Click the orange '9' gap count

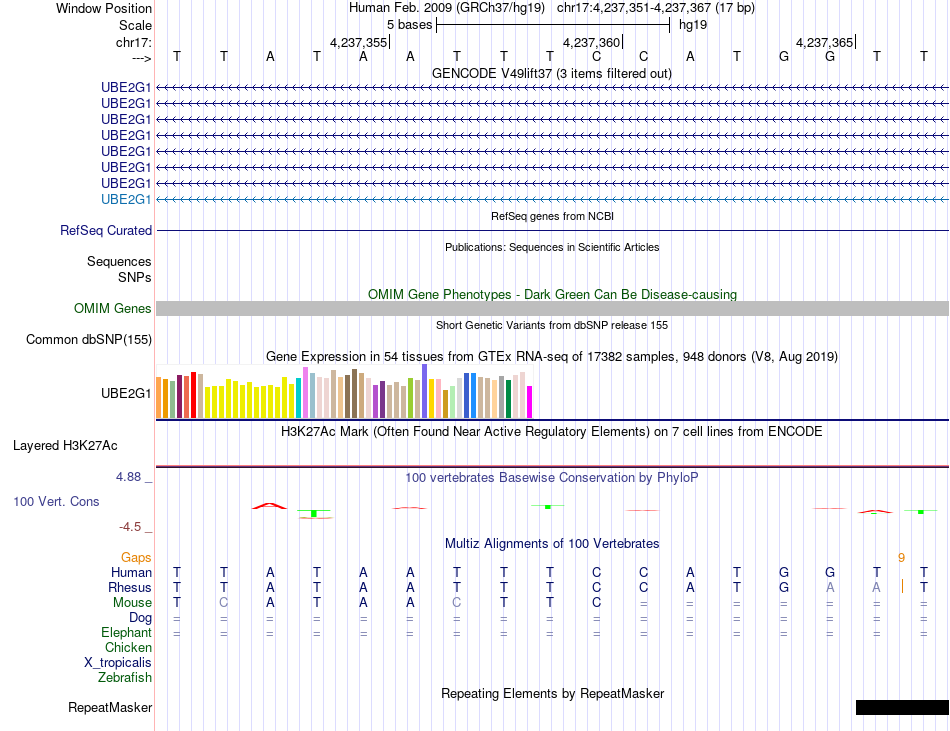(902, 558)
